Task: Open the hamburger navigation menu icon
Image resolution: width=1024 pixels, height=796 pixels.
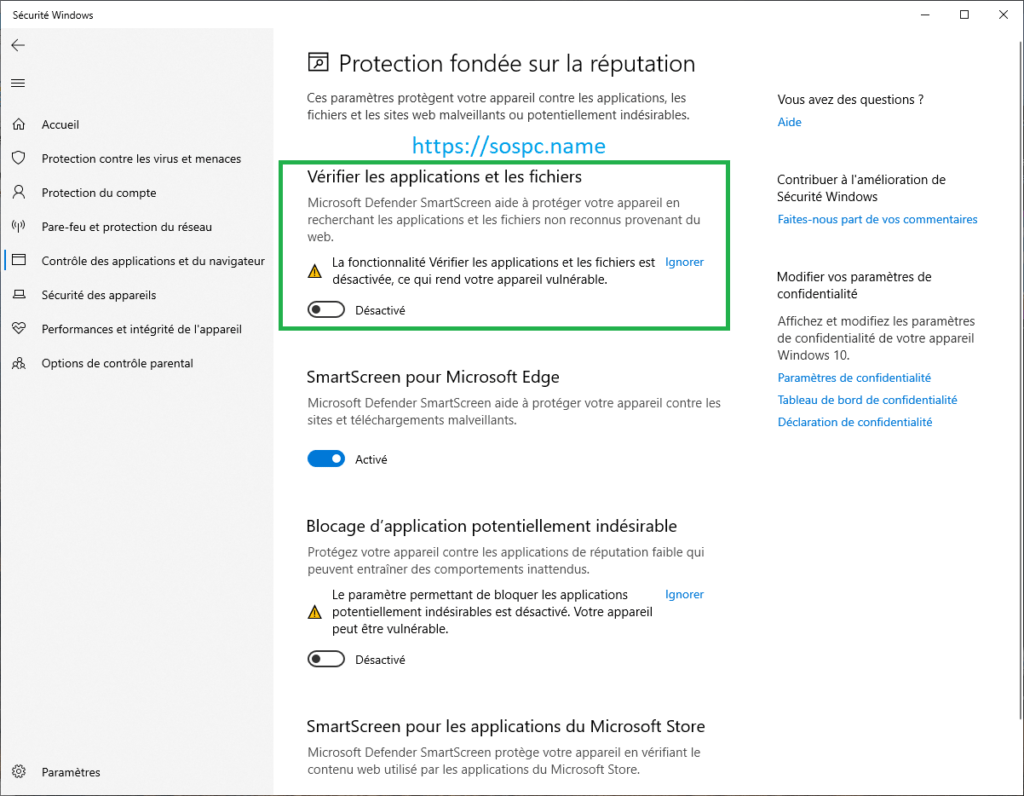Action: [18, 83]
